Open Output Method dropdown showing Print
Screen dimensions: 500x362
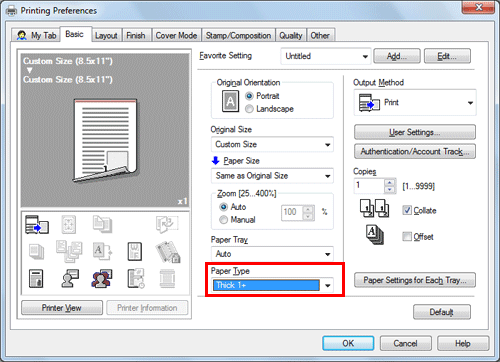(415, 103)
